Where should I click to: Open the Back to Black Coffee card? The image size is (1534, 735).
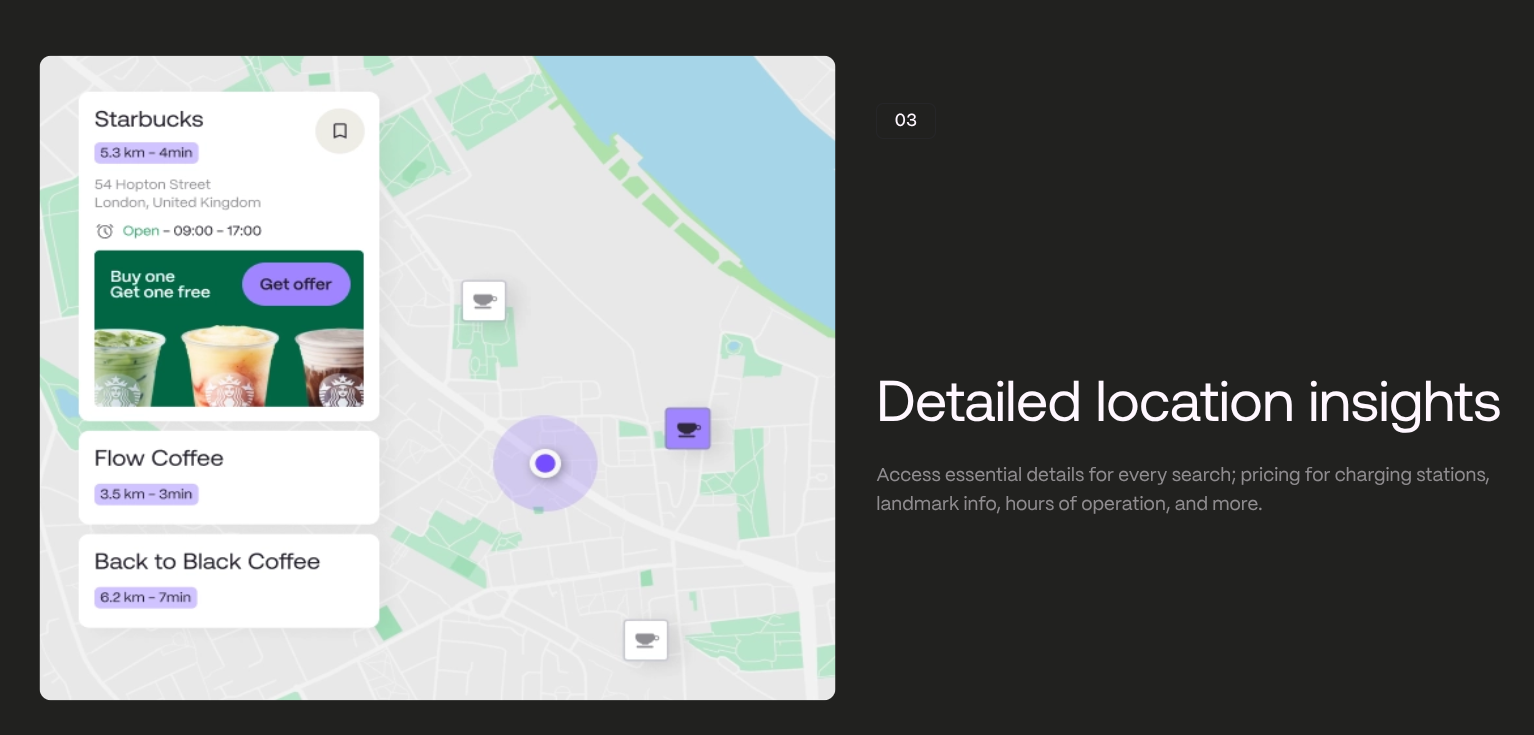coord(229,581)
